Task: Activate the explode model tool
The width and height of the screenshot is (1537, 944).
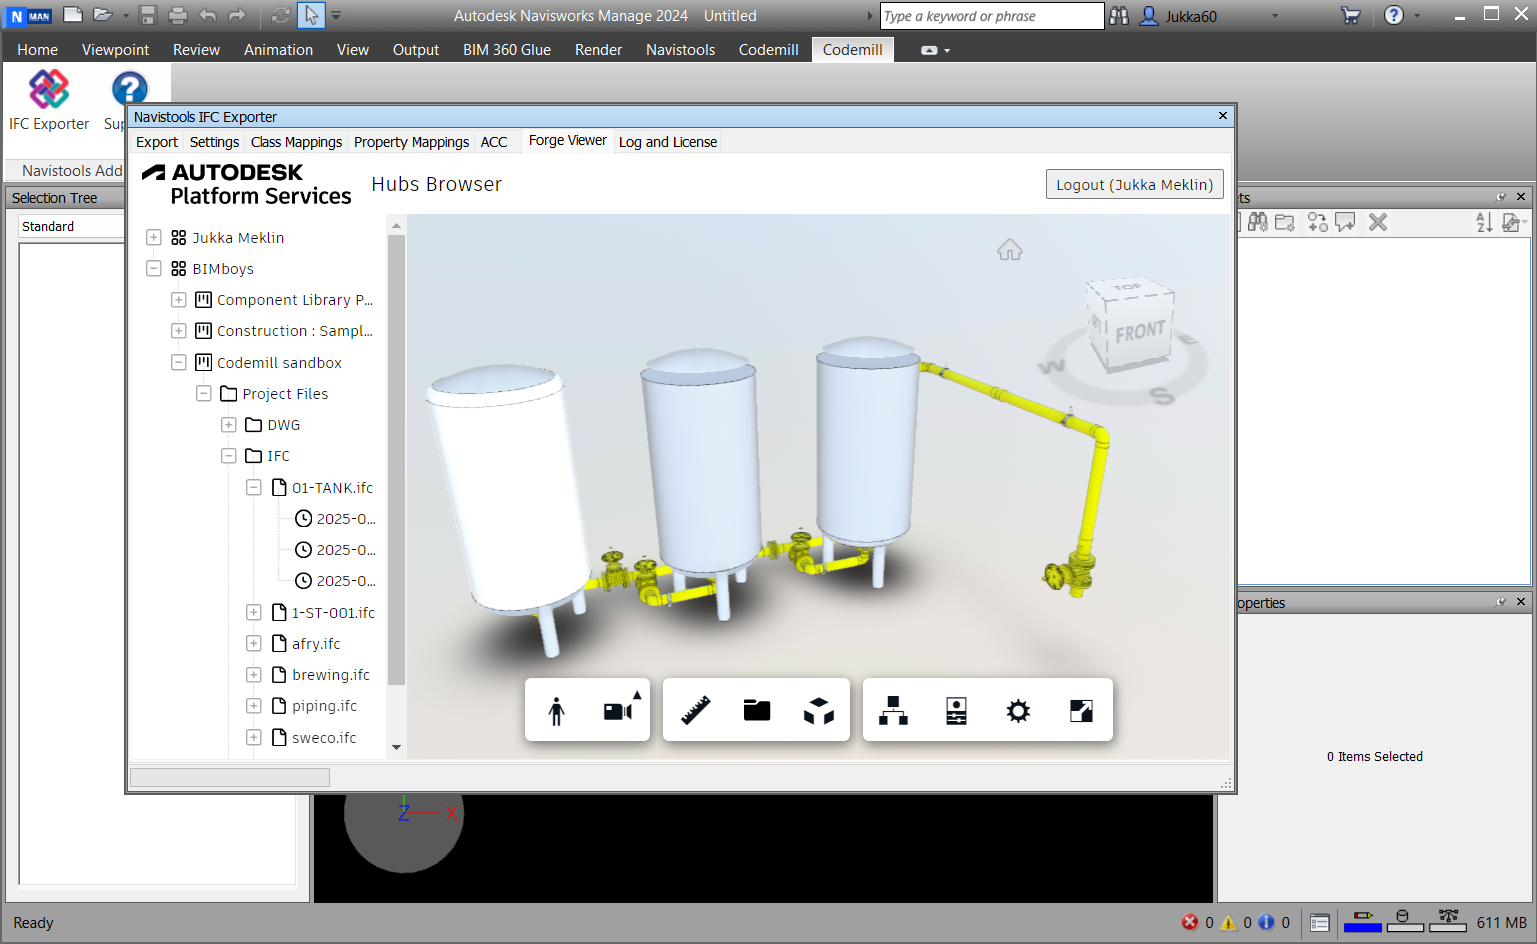Action: click(819, 710)
